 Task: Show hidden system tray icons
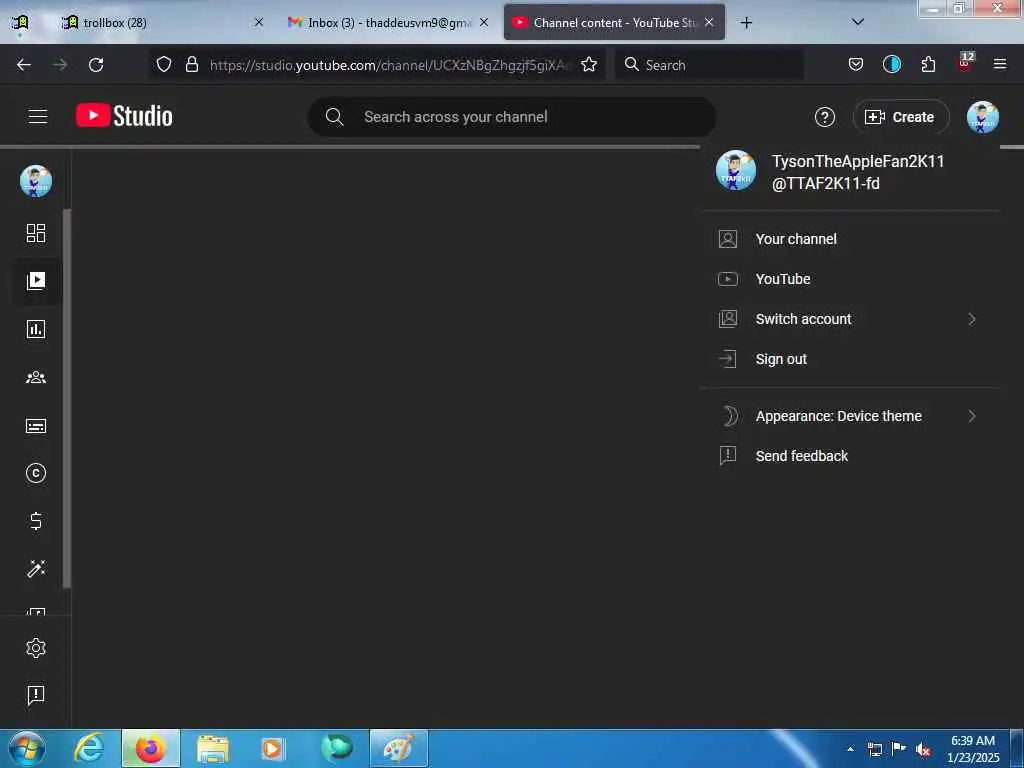(x=850, y=750)
